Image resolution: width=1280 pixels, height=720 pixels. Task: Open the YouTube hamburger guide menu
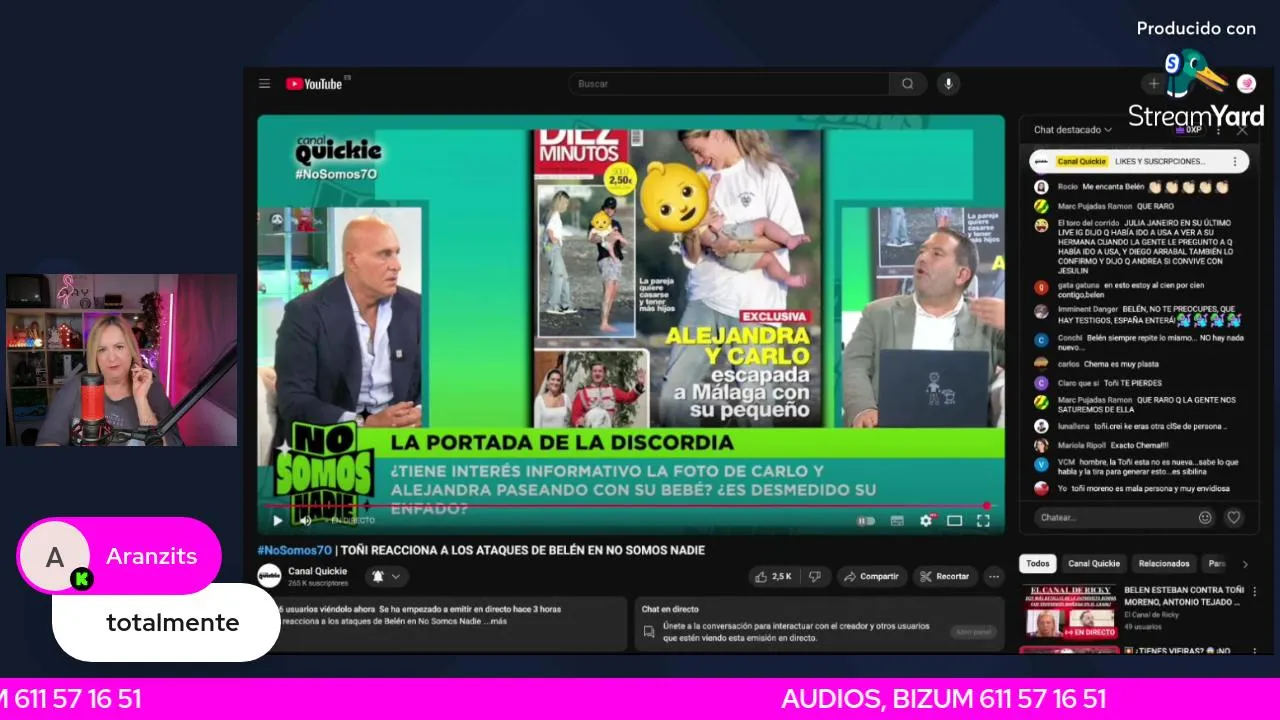(x=264, y=84)
